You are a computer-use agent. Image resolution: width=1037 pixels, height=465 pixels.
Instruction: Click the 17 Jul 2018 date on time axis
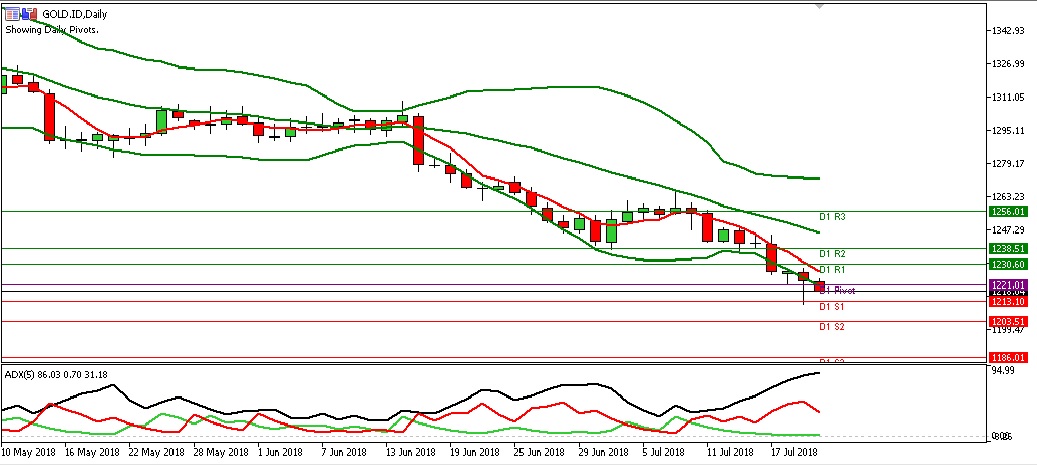(x=795, y=452)
